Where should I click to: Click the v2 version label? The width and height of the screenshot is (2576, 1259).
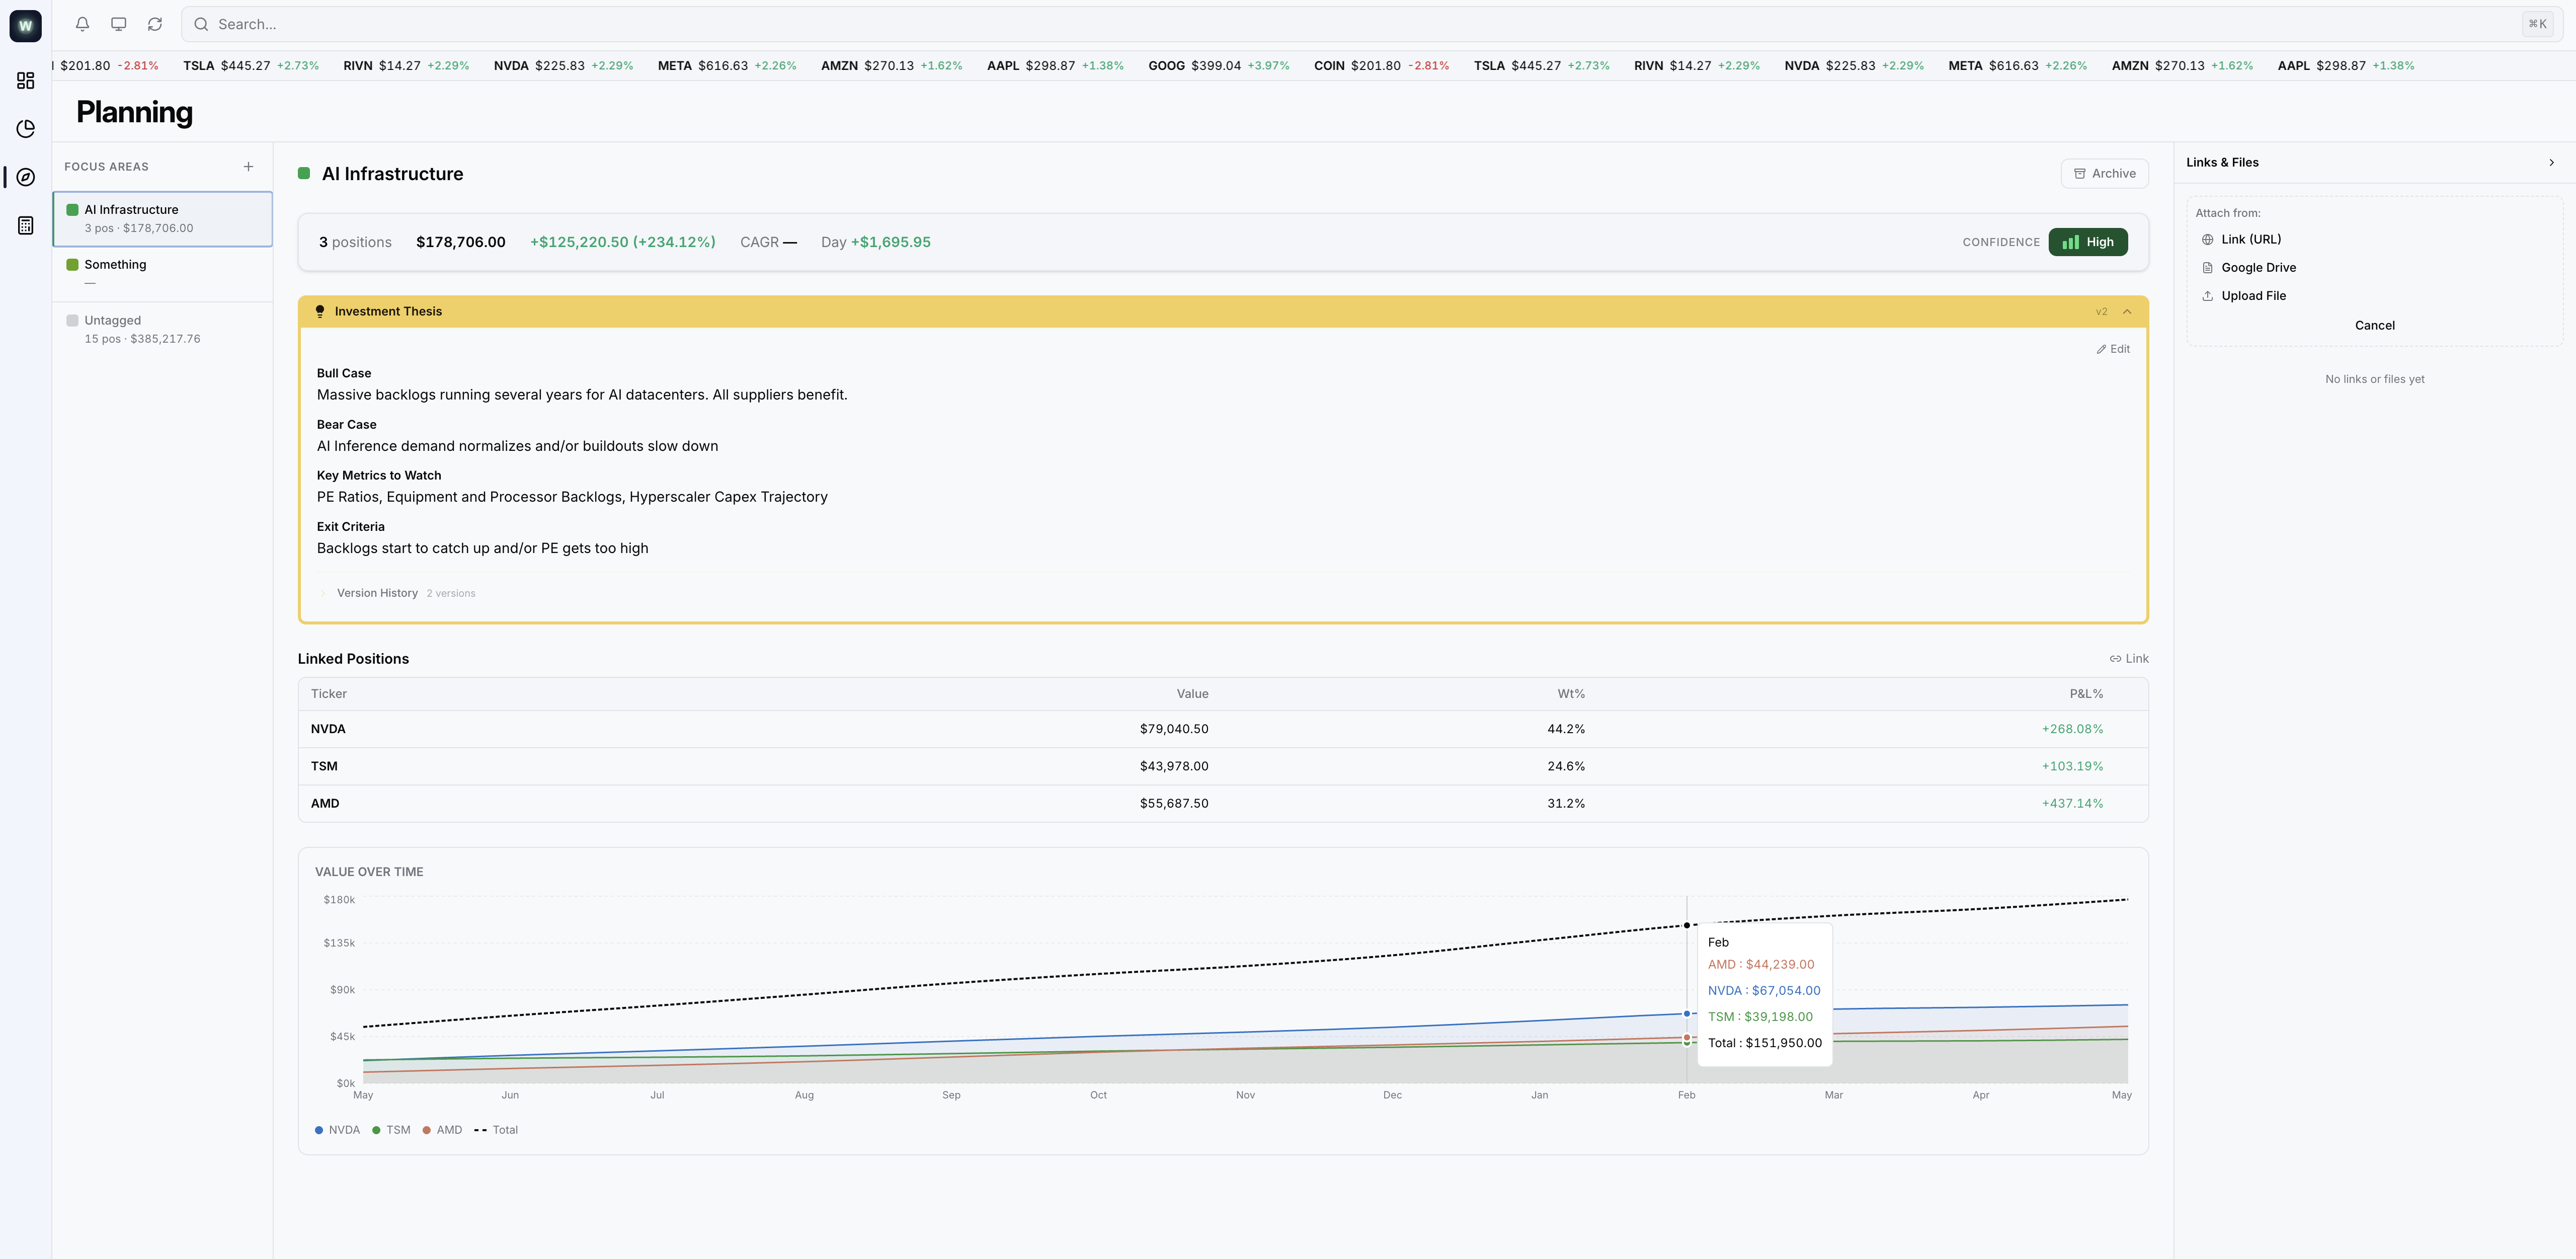tap(2101, 312)
